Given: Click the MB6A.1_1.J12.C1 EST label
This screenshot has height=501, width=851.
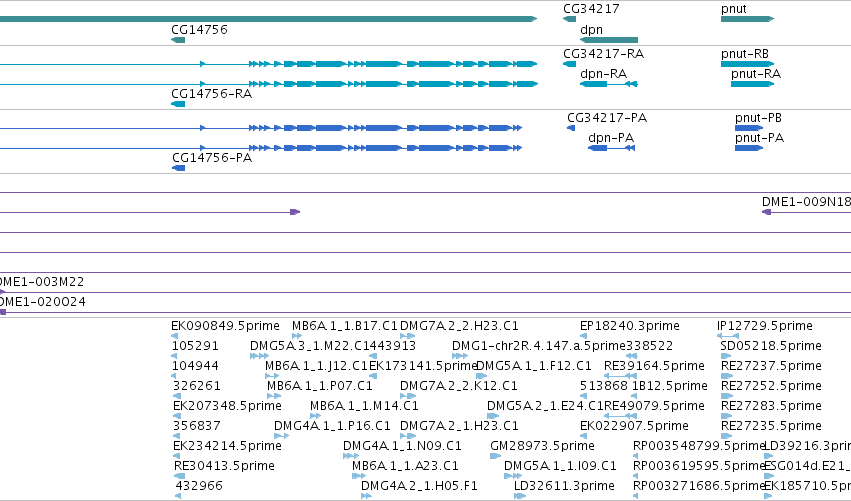Looking at the screenshot, I should (x=316, y=366).
